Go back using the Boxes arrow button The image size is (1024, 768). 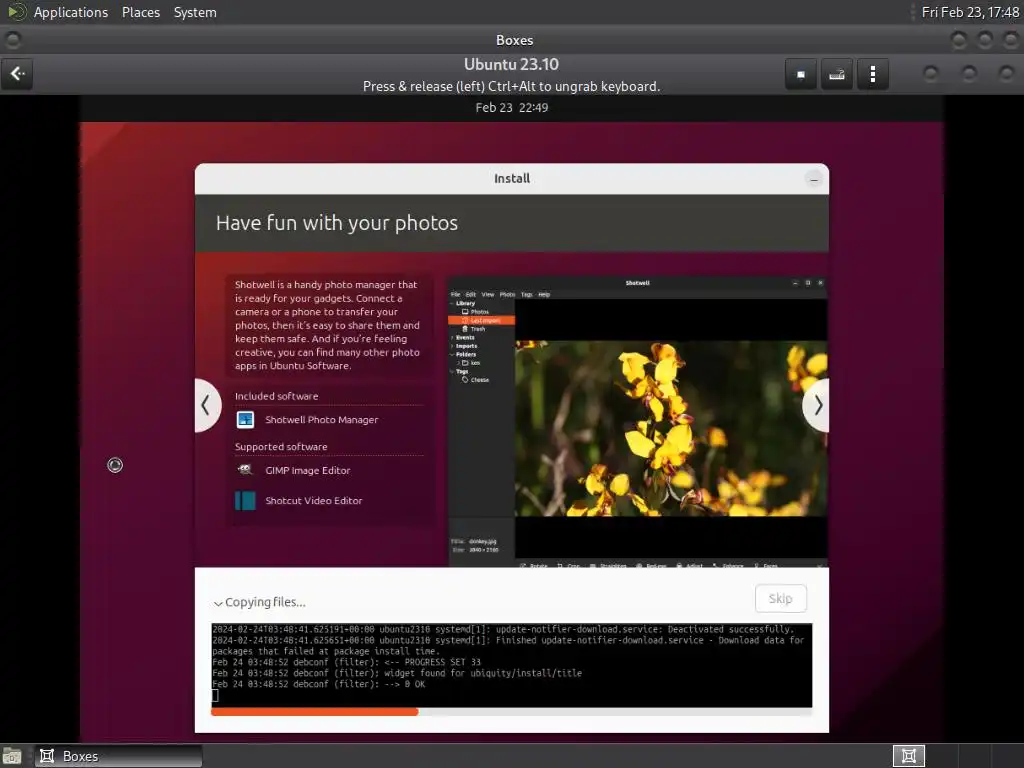17,74
